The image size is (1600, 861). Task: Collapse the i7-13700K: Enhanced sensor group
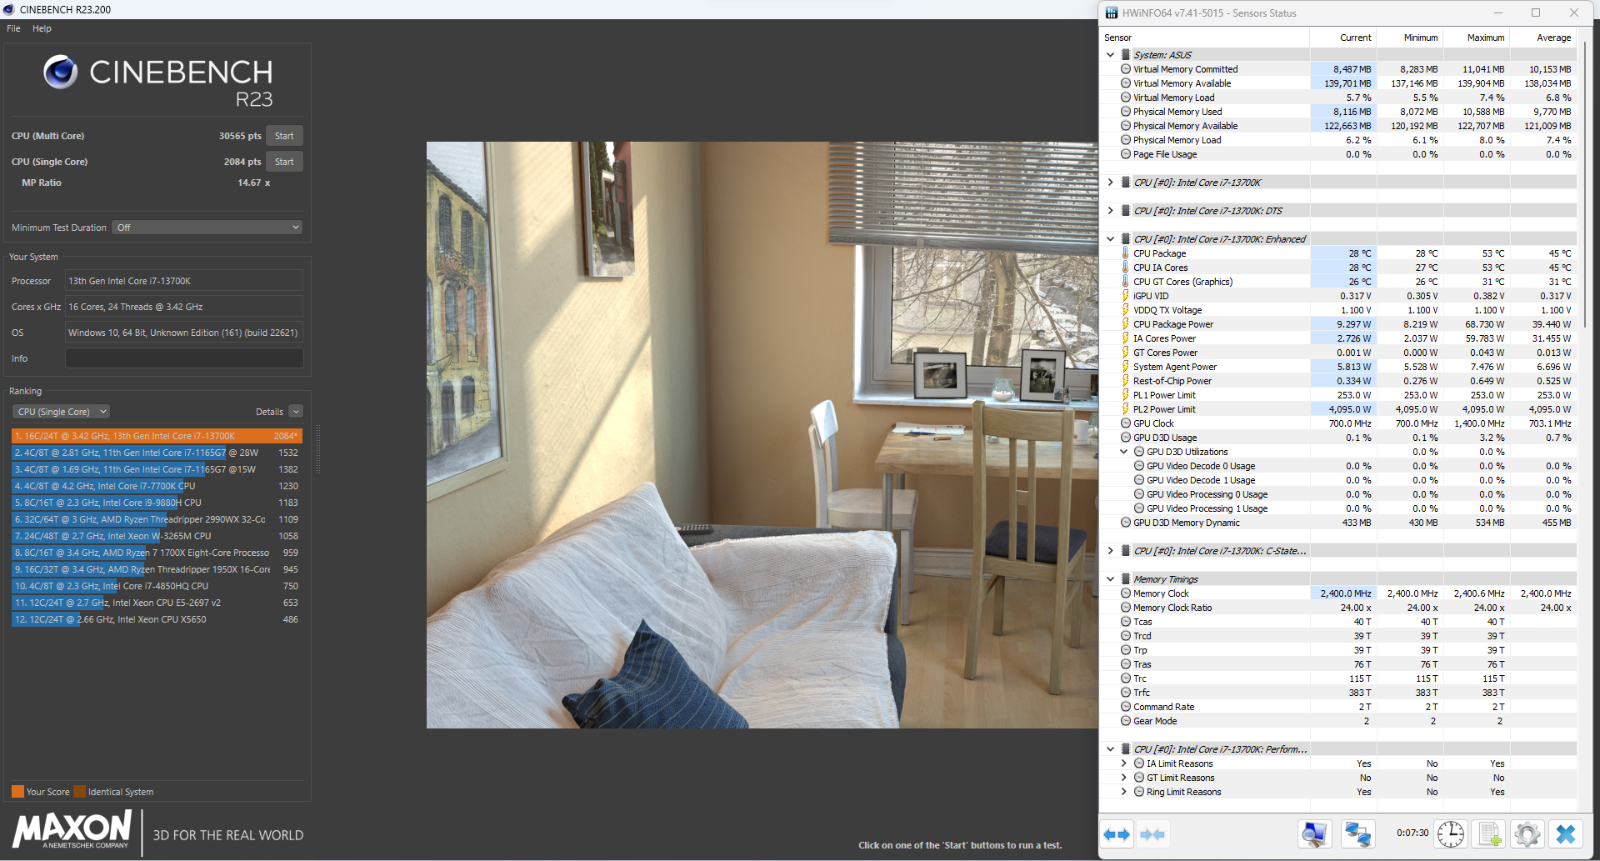pyautogui.click(x=1110, y=239)
